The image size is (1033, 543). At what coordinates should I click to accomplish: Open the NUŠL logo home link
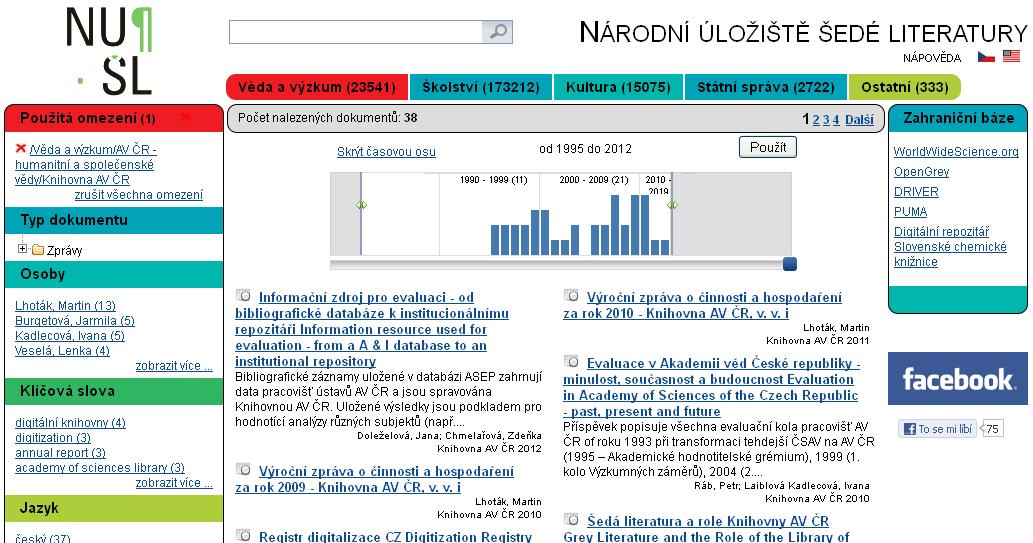click(110, 50)
